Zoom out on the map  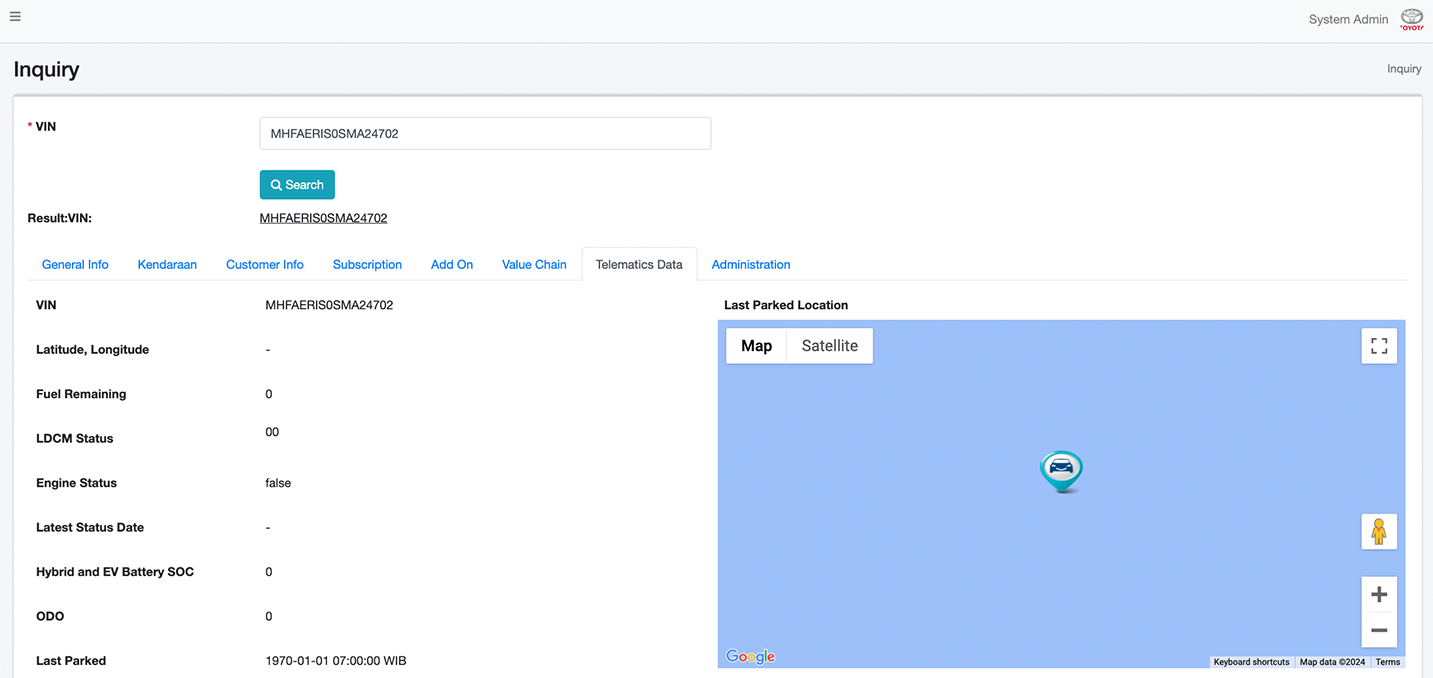(x=1379, y=630)
